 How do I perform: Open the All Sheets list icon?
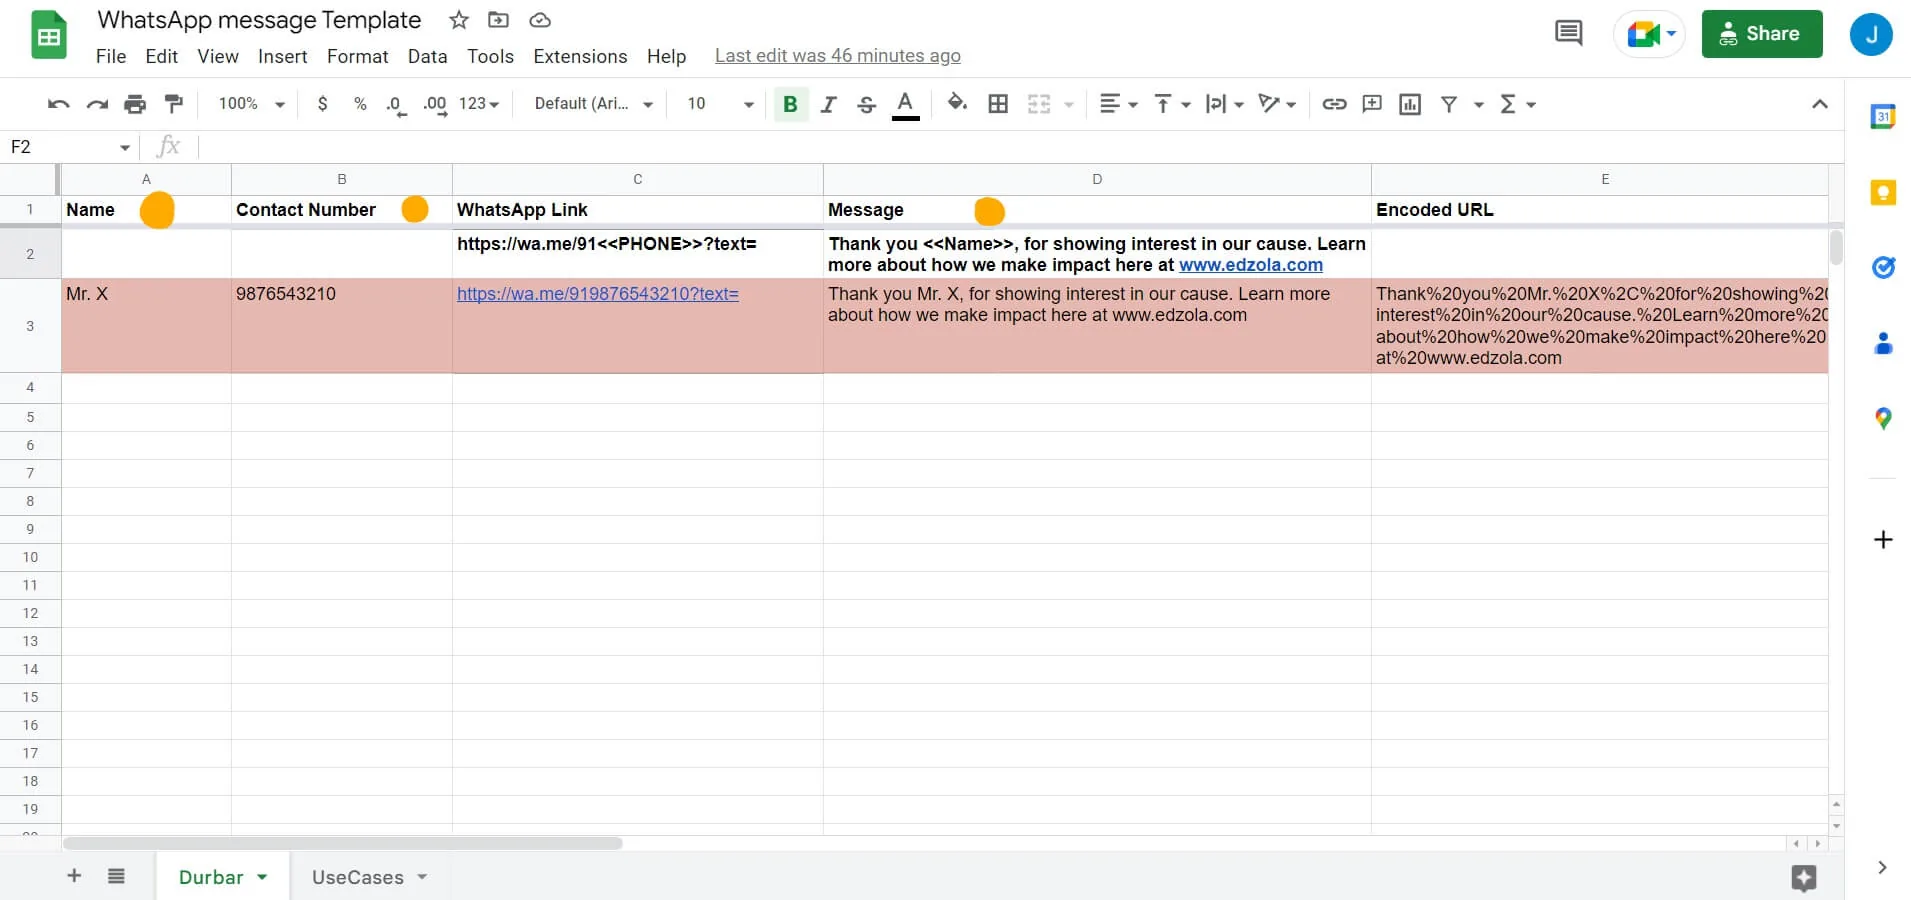[x=116, y=876]
